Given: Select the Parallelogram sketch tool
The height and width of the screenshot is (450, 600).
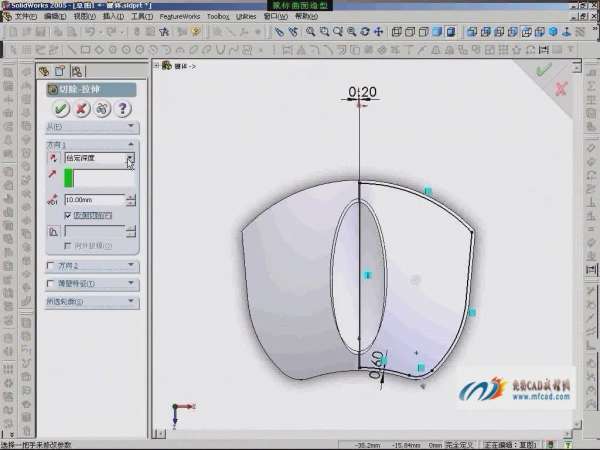Looking at the screenshot, I should [99, 50].
